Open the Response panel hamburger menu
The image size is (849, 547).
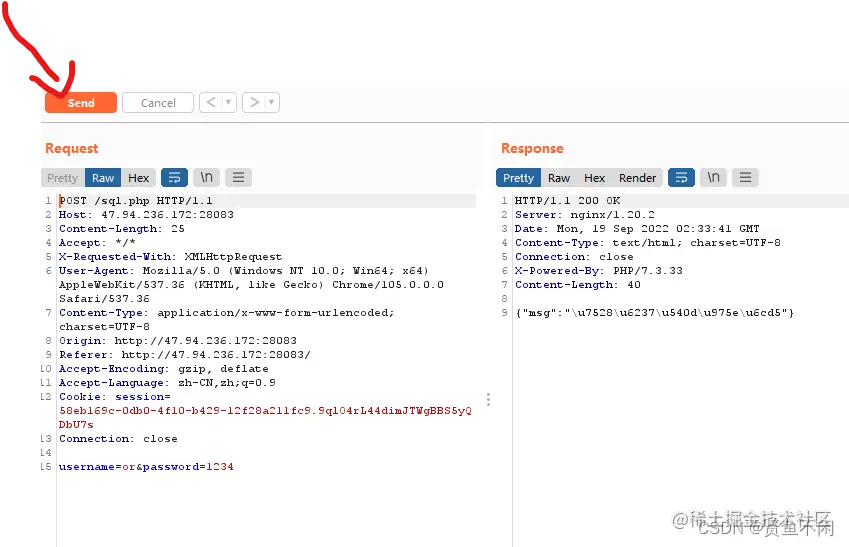pos(745,178)
